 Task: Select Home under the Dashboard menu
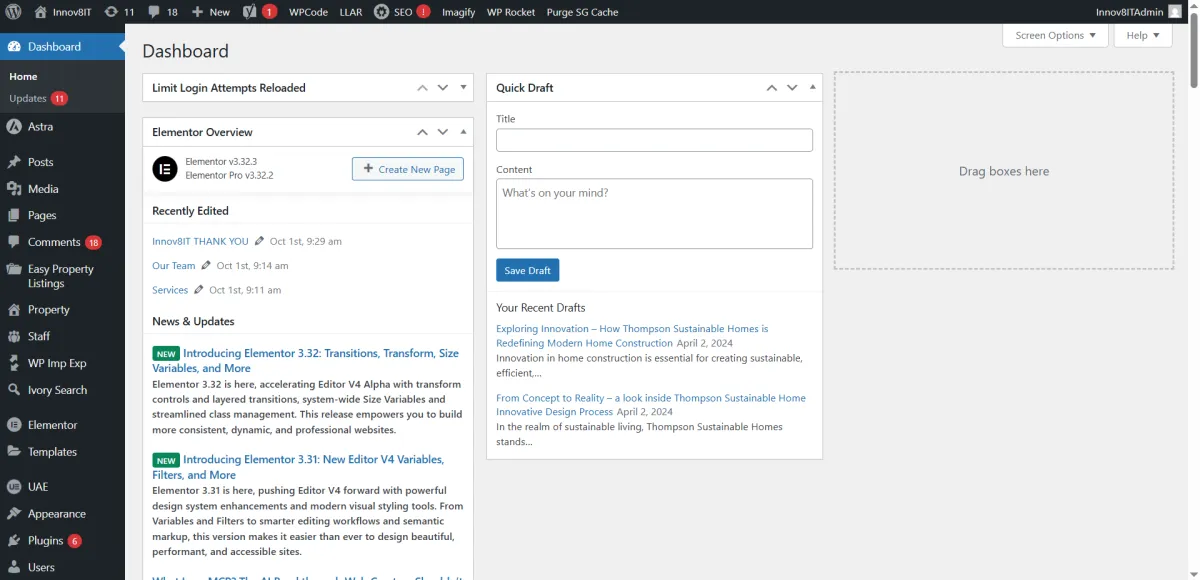pyautogui.click(x=23, y=76)
